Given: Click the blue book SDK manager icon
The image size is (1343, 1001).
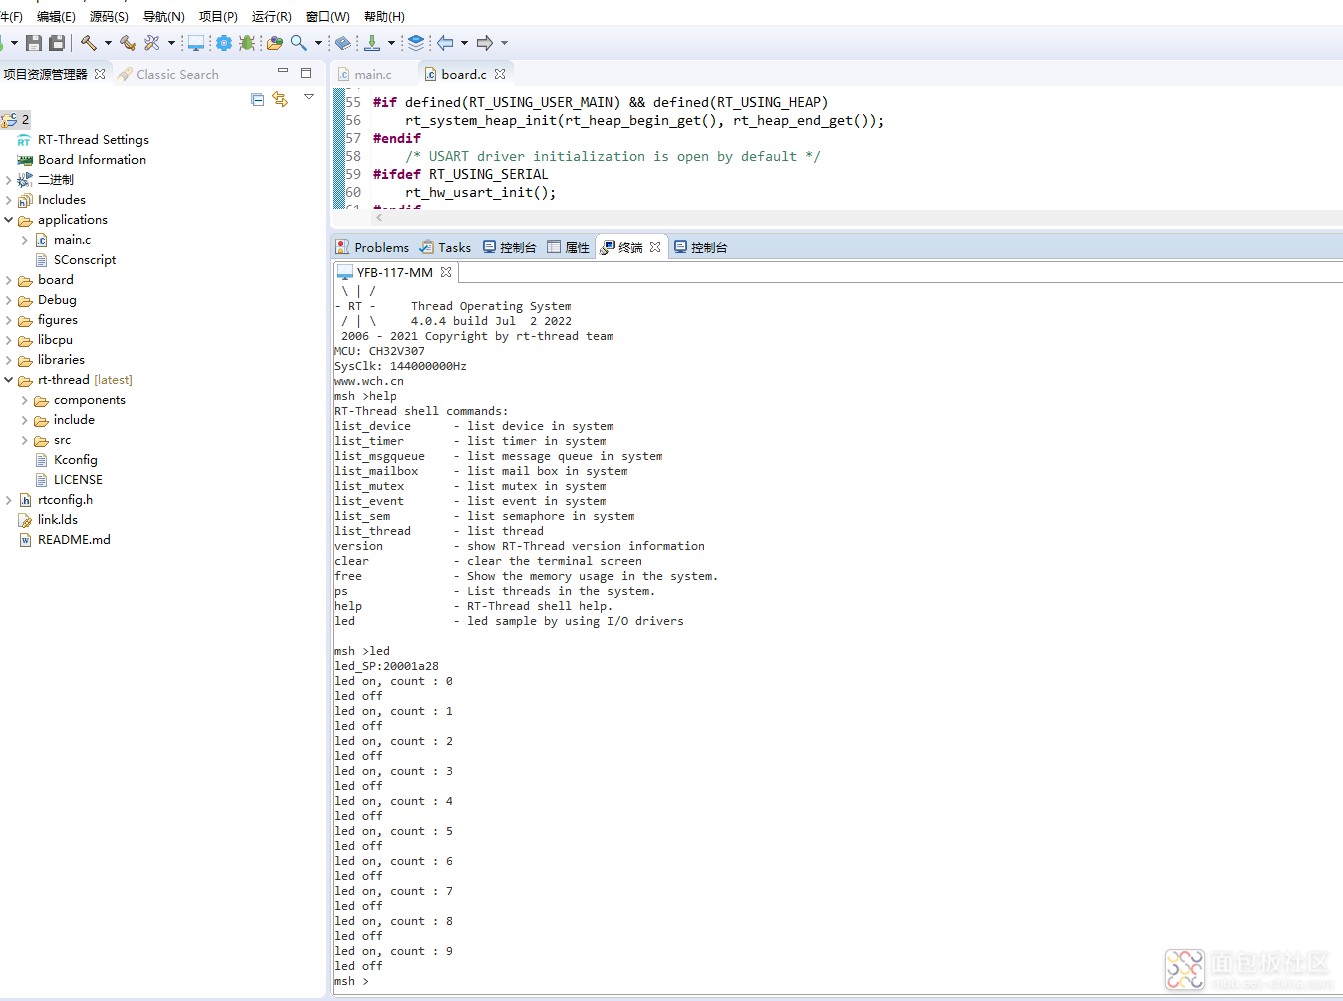Looking at the screenshot, I should tap(342, 43).
